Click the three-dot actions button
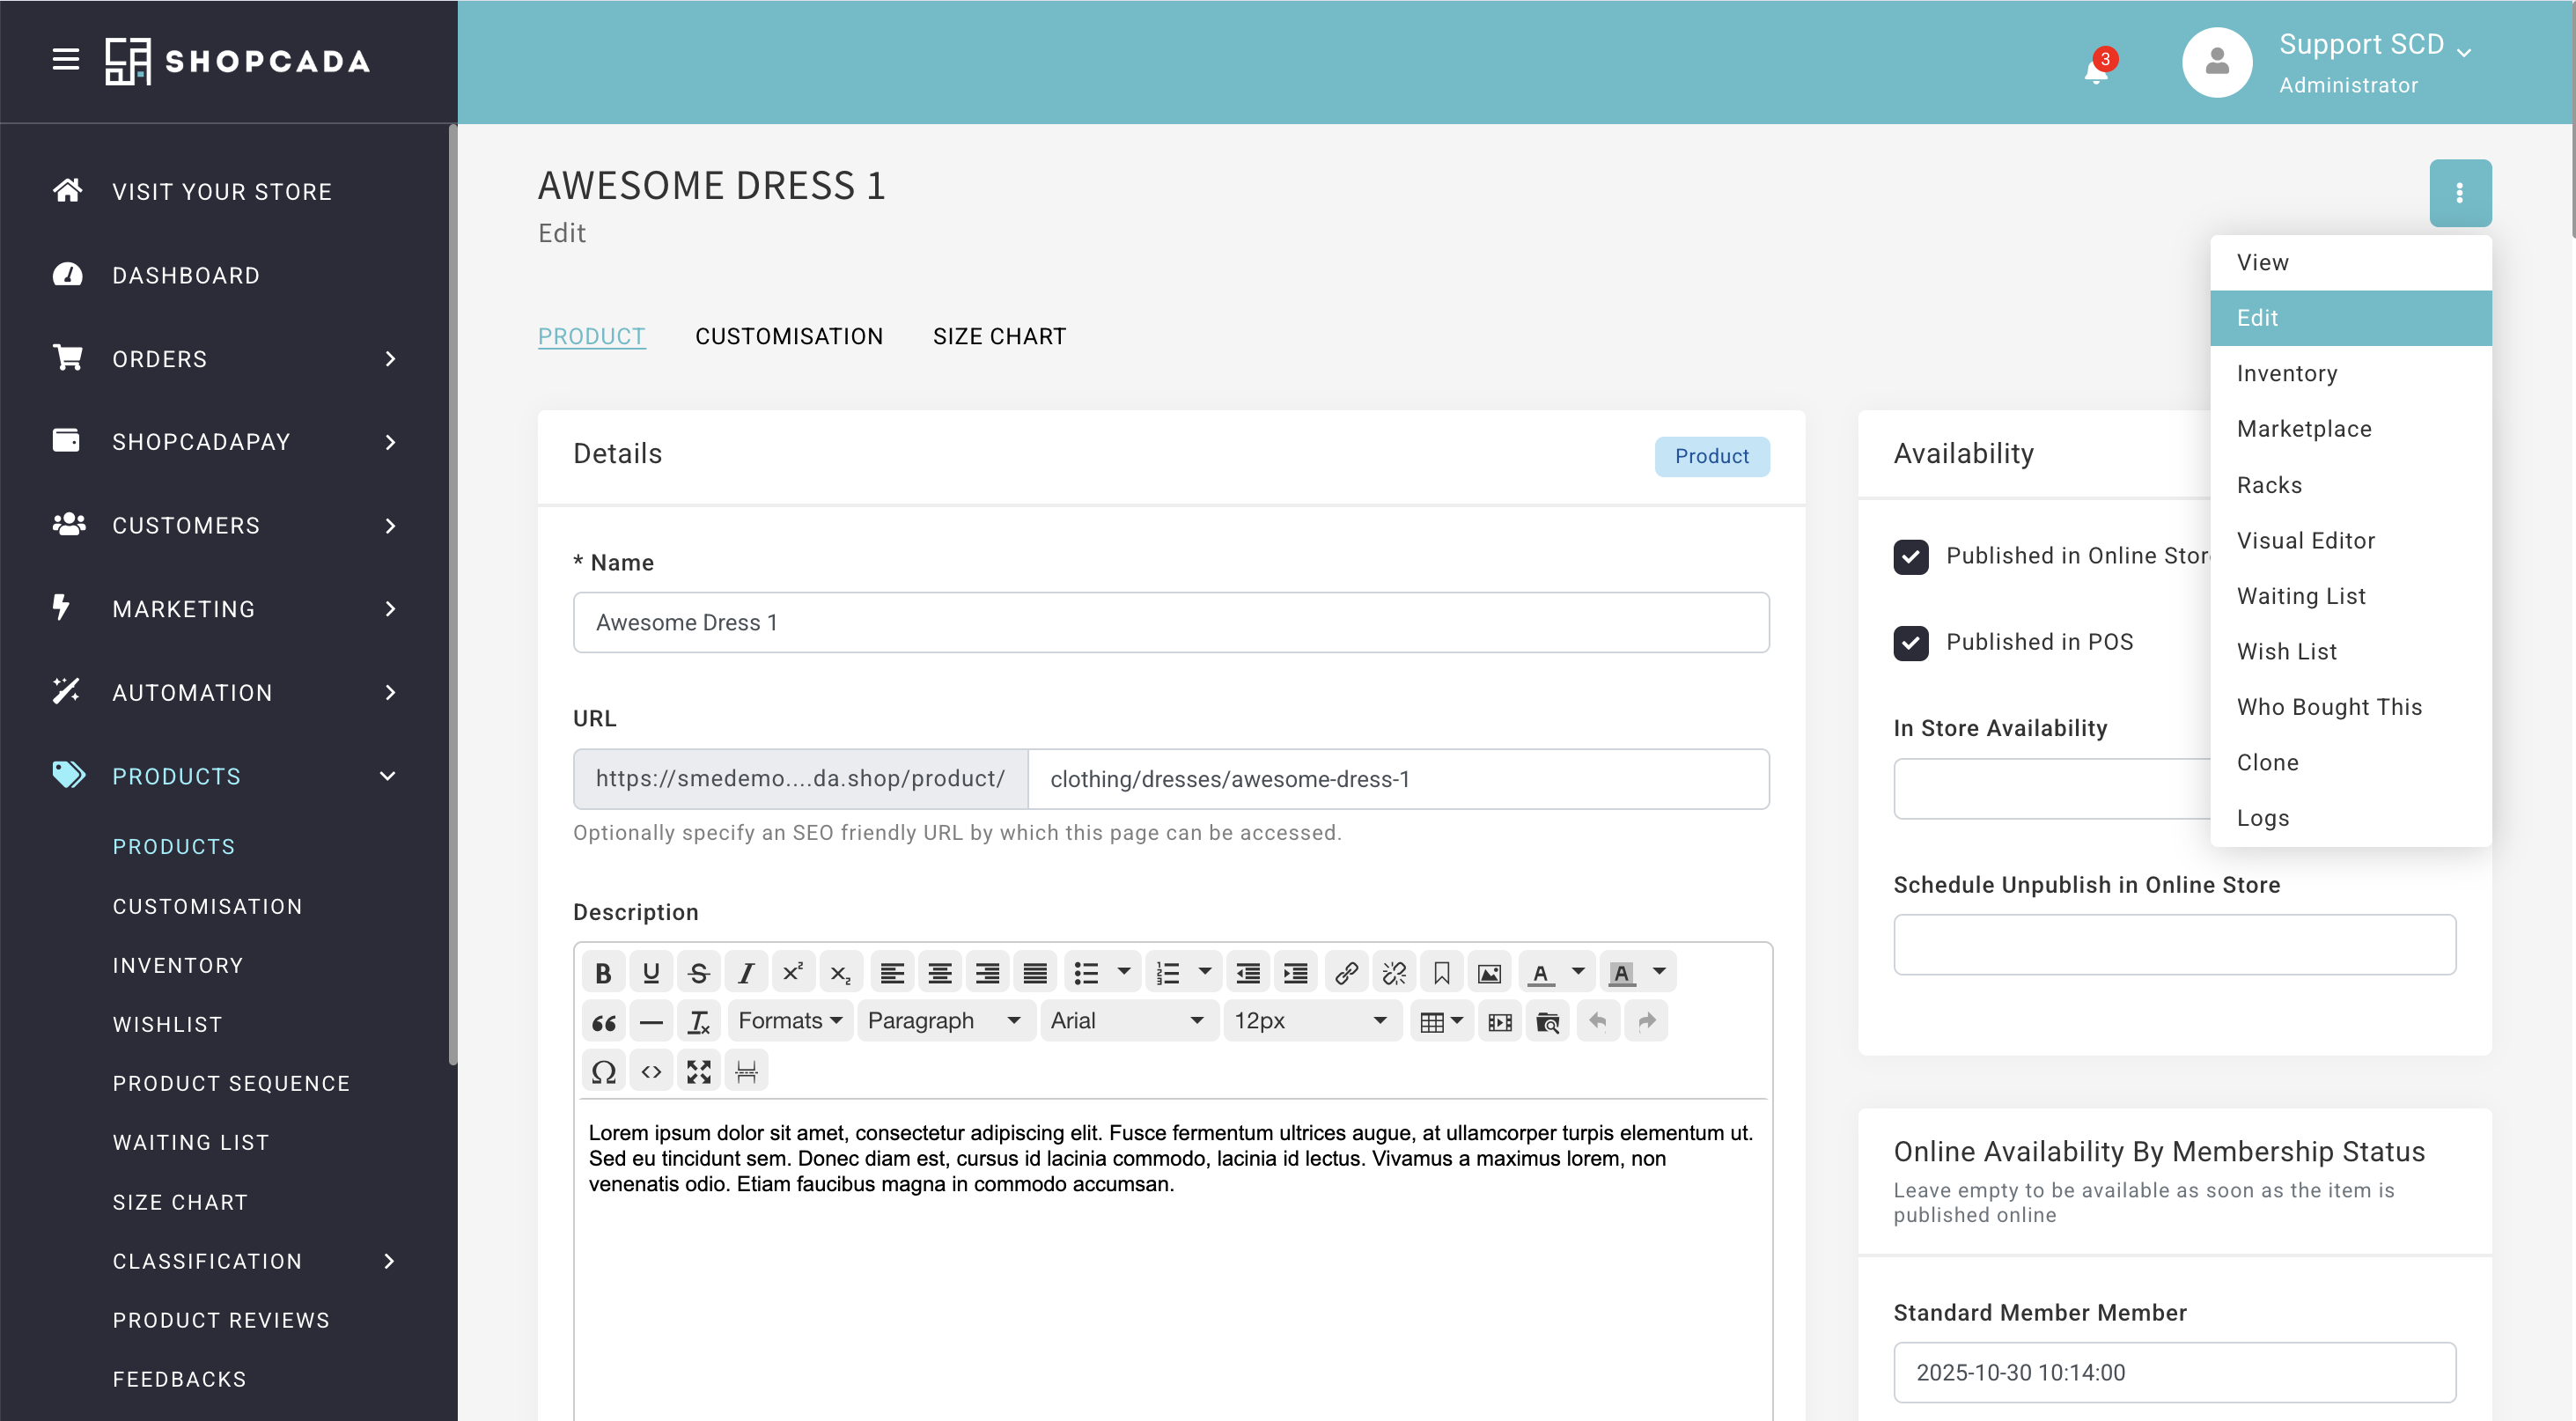This screenshot has width=2576, height=1421. pos(2460,193)
